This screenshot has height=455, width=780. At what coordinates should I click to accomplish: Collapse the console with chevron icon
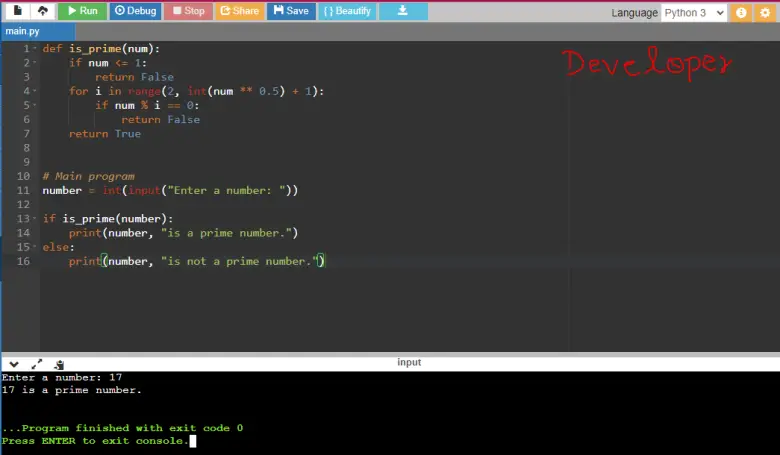[14, 364]
